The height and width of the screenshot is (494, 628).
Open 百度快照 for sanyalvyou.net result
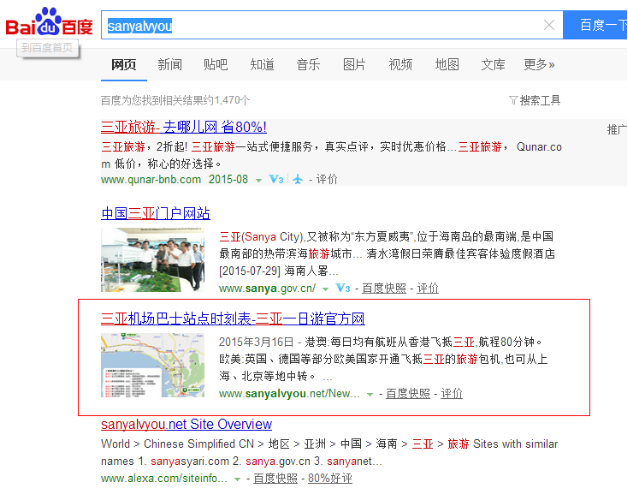pyautogui.click(x=408, y=394)
